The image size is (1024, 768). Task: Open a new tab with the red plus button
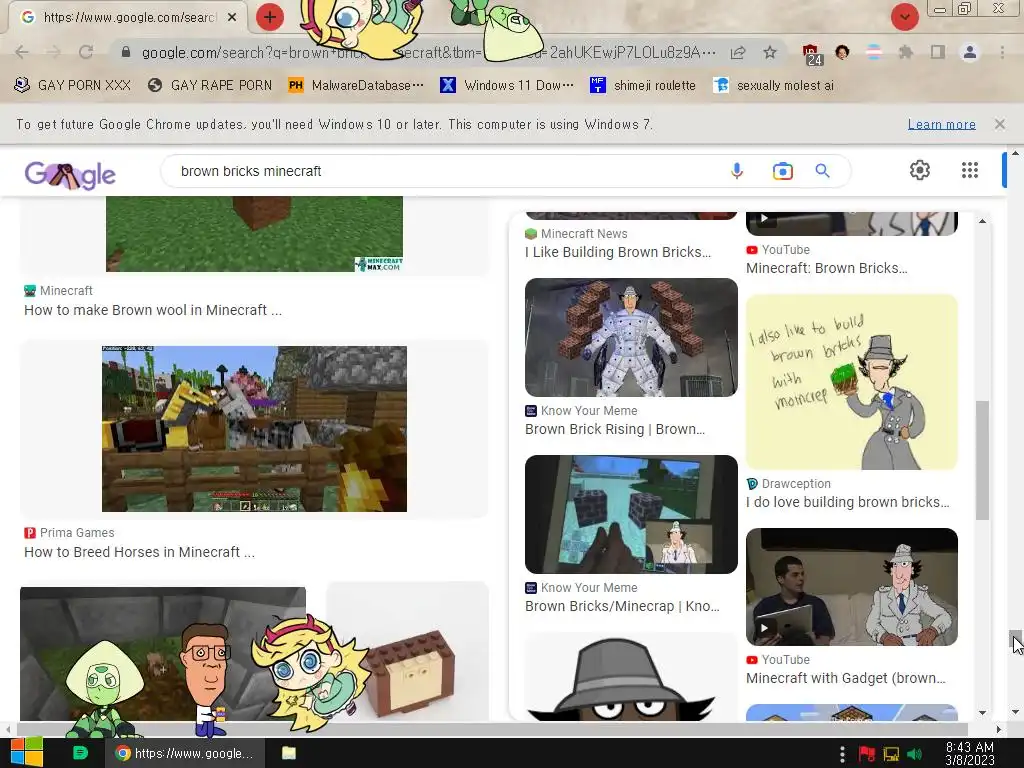coord(270,17)
